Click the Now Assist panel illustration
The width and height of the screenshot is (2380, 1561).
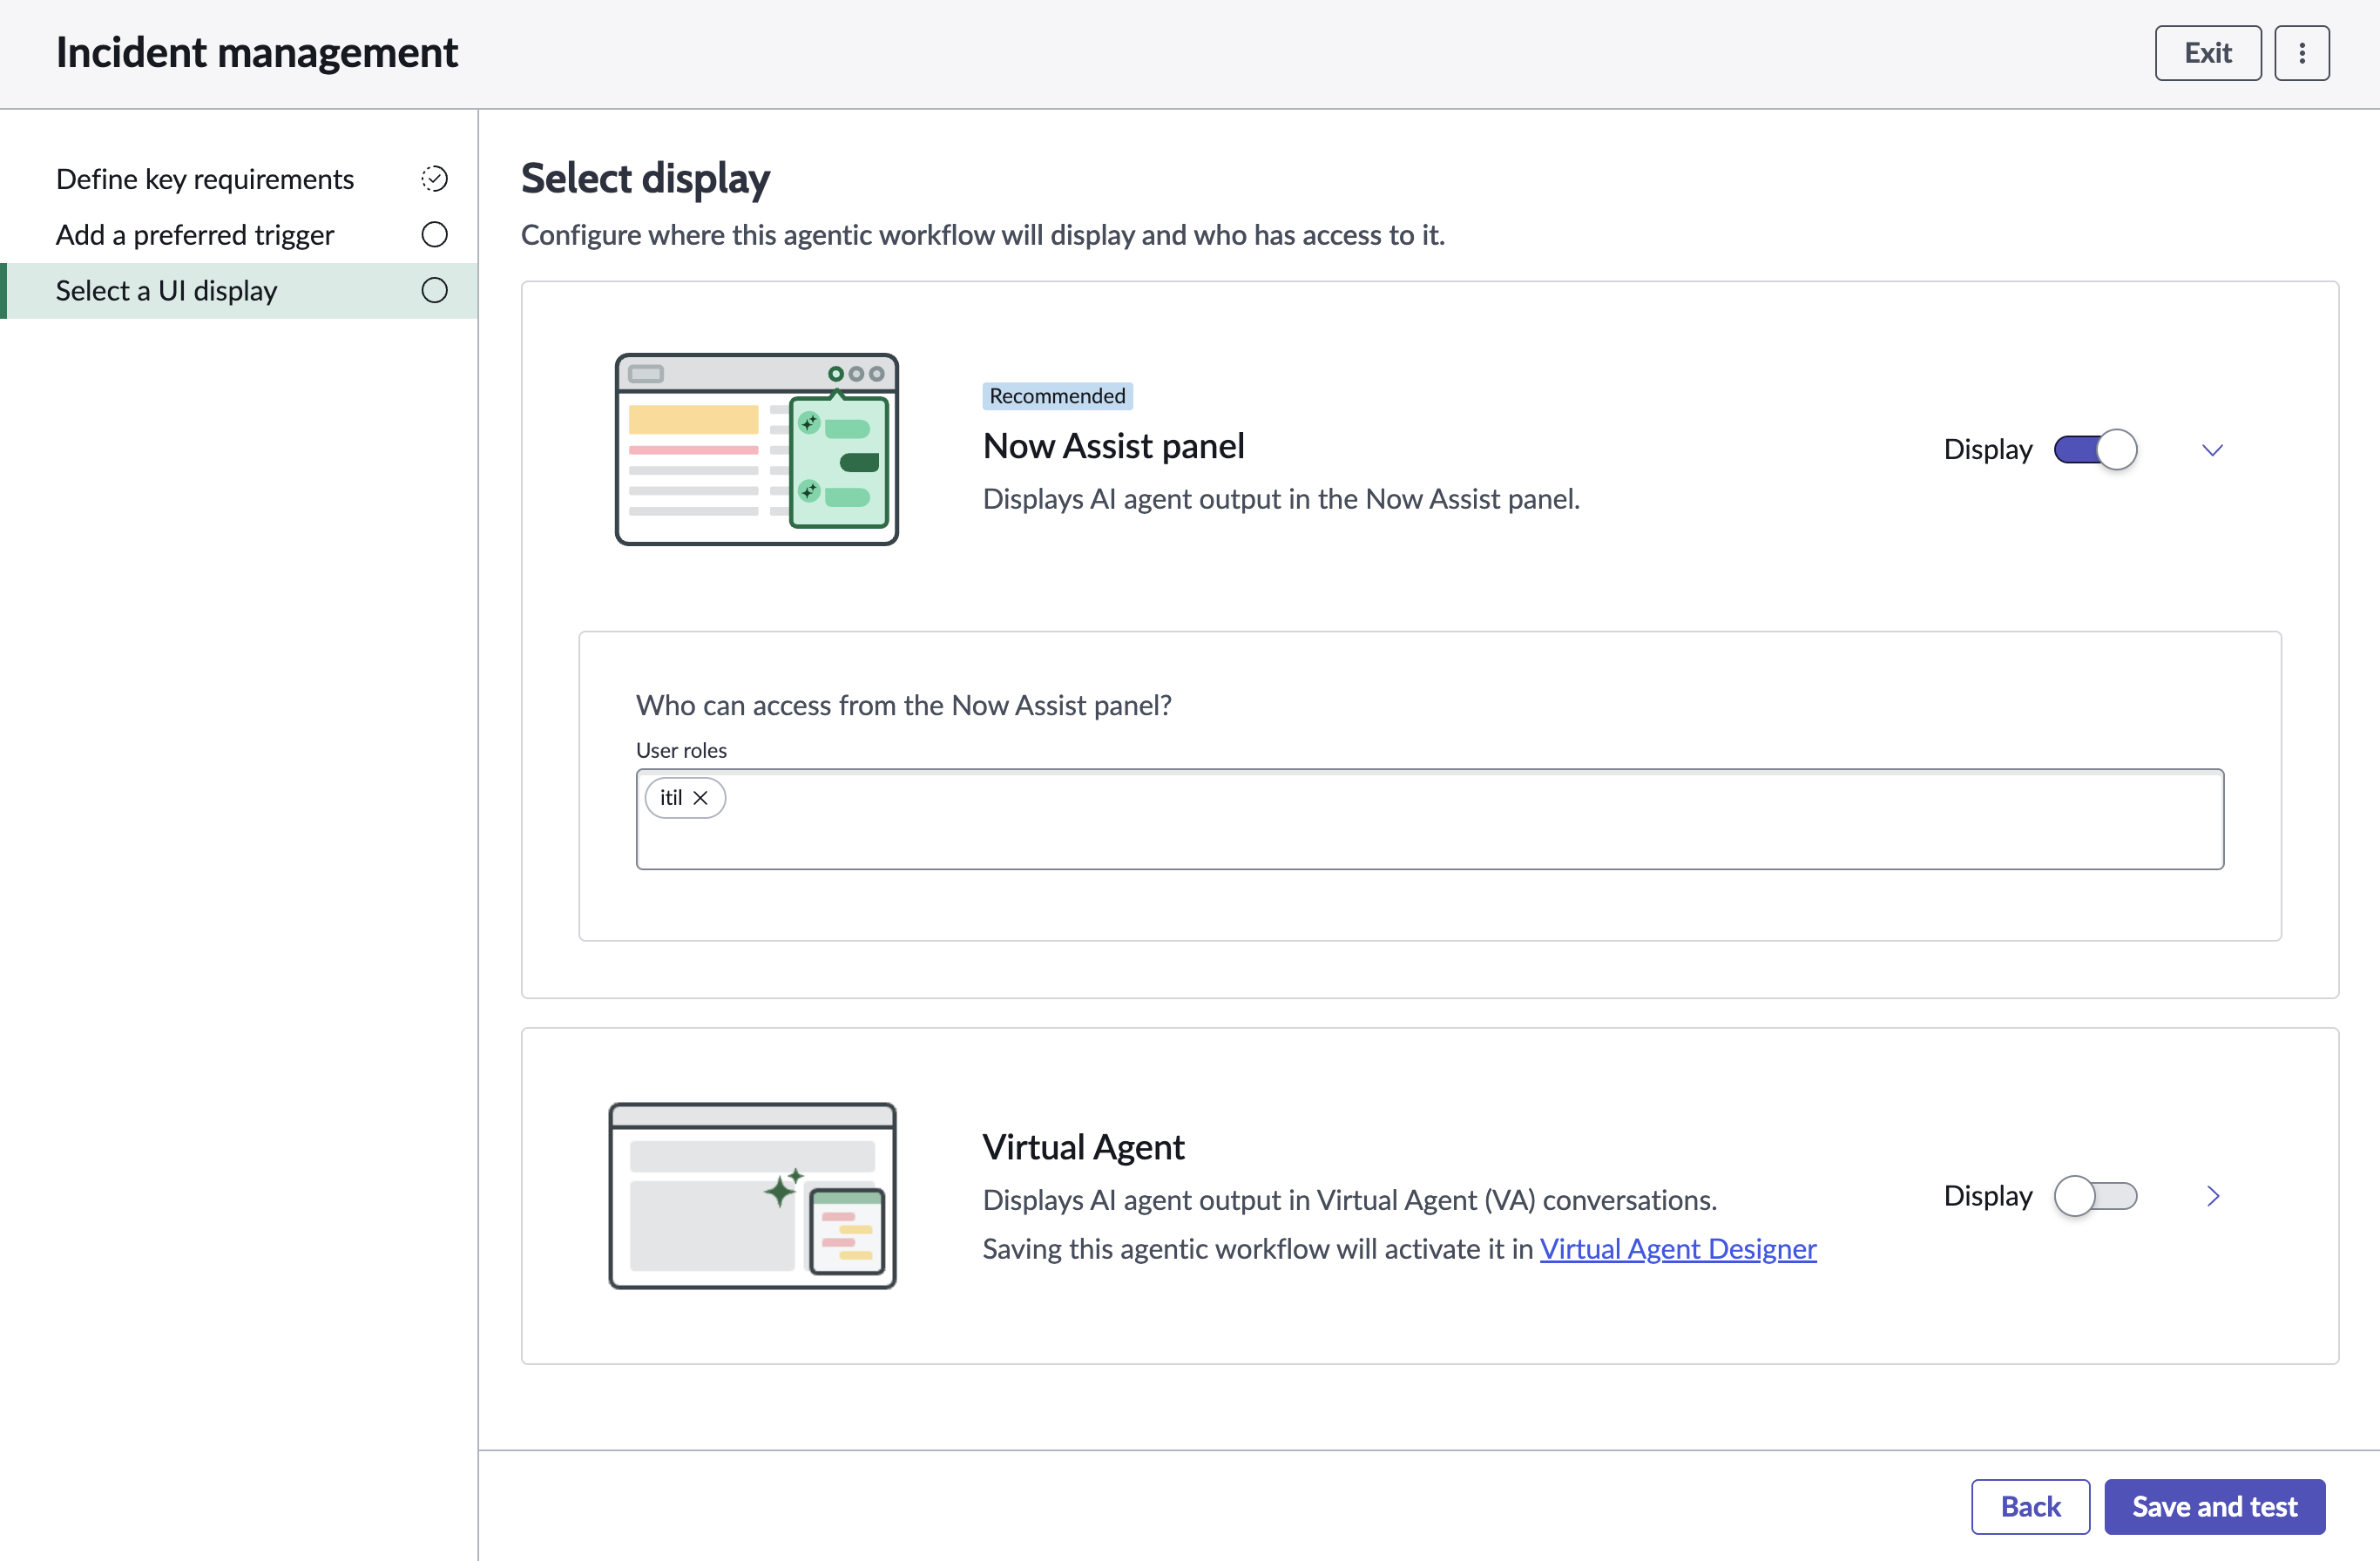click(756, 449)
